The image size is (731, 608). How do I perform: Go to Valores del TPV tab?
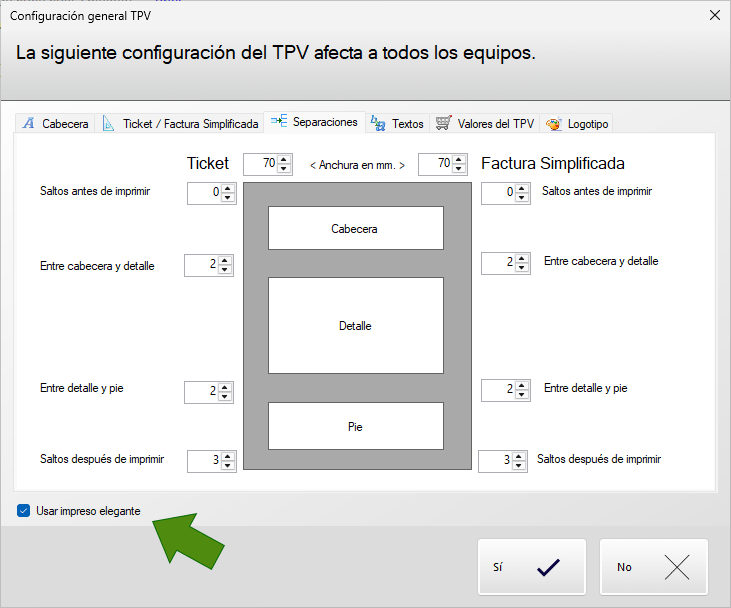[x=484, y=124]
